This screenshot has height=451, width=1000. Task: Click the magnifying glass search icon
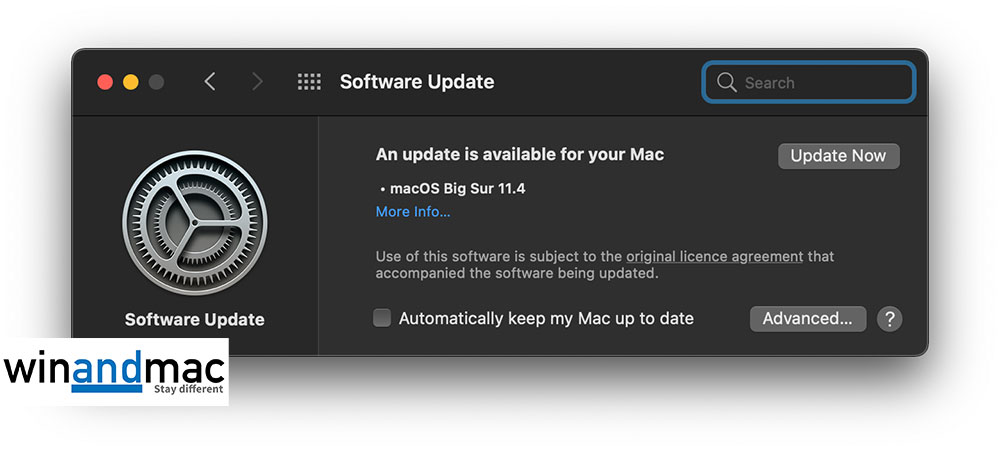(x=727, y=83)
